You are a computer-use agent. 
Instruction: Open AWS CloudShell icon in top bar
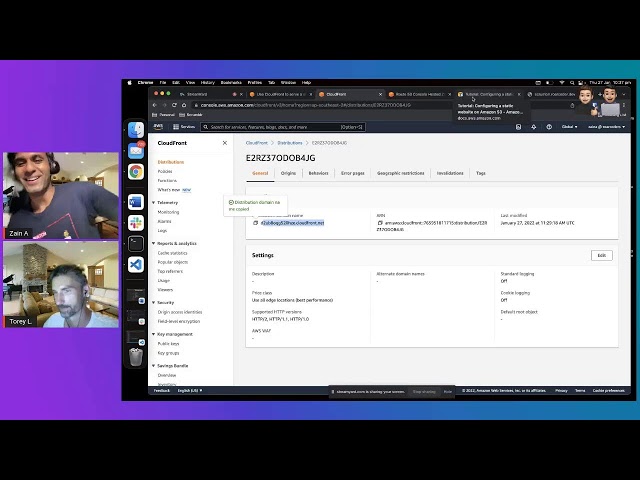pos(518,127)
